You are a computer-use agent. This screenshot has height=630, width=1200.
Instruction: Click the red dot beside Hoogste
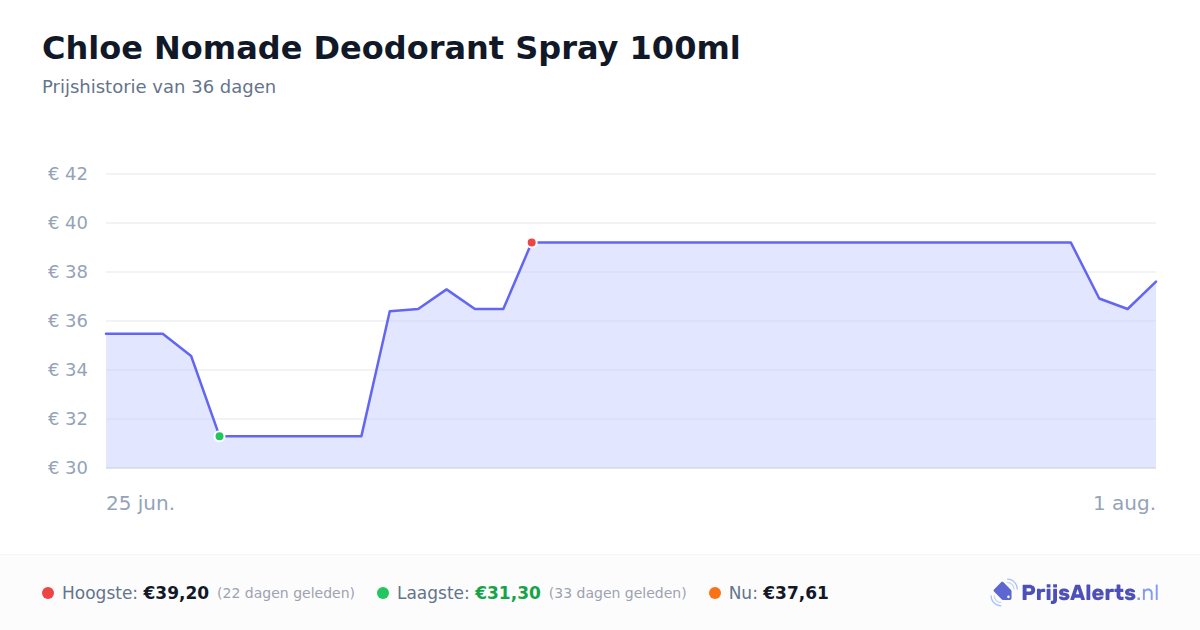(x=48, y=593)
